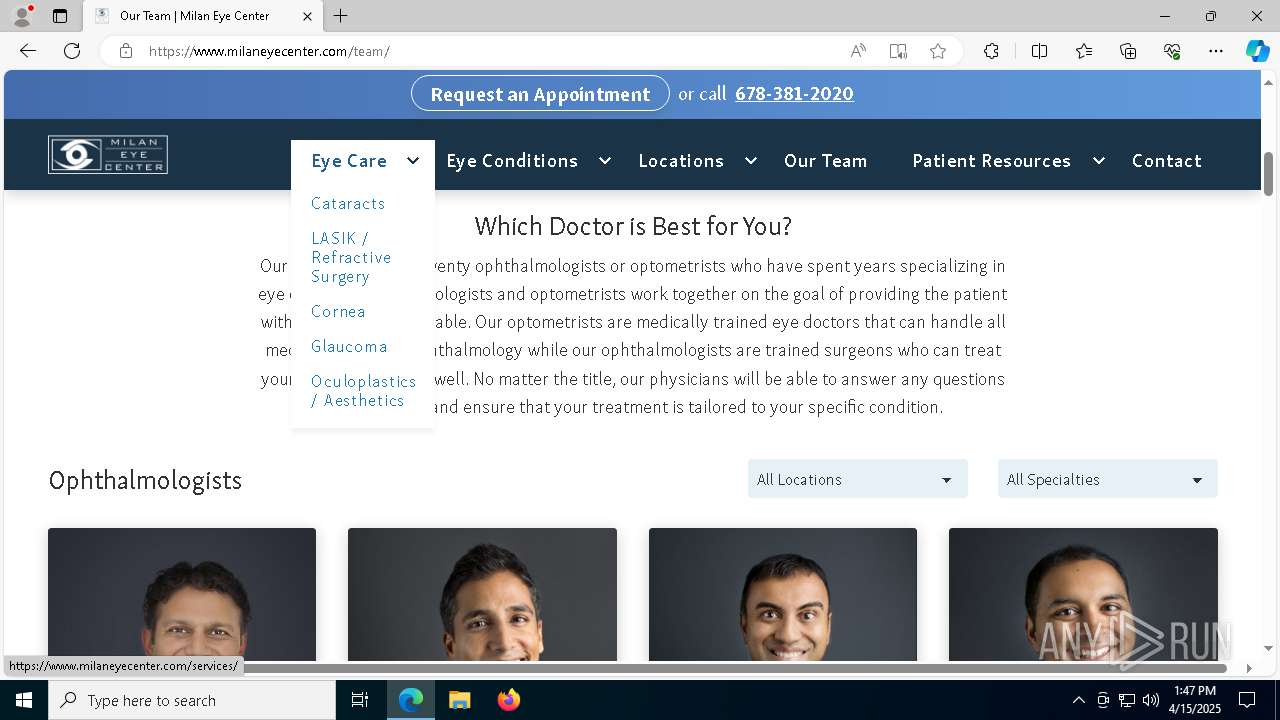Image resolution: width=1280 pixels, height=720 pixels.
Task: Click the Milan Eye Center logo
Action: [x=108, y=155]
